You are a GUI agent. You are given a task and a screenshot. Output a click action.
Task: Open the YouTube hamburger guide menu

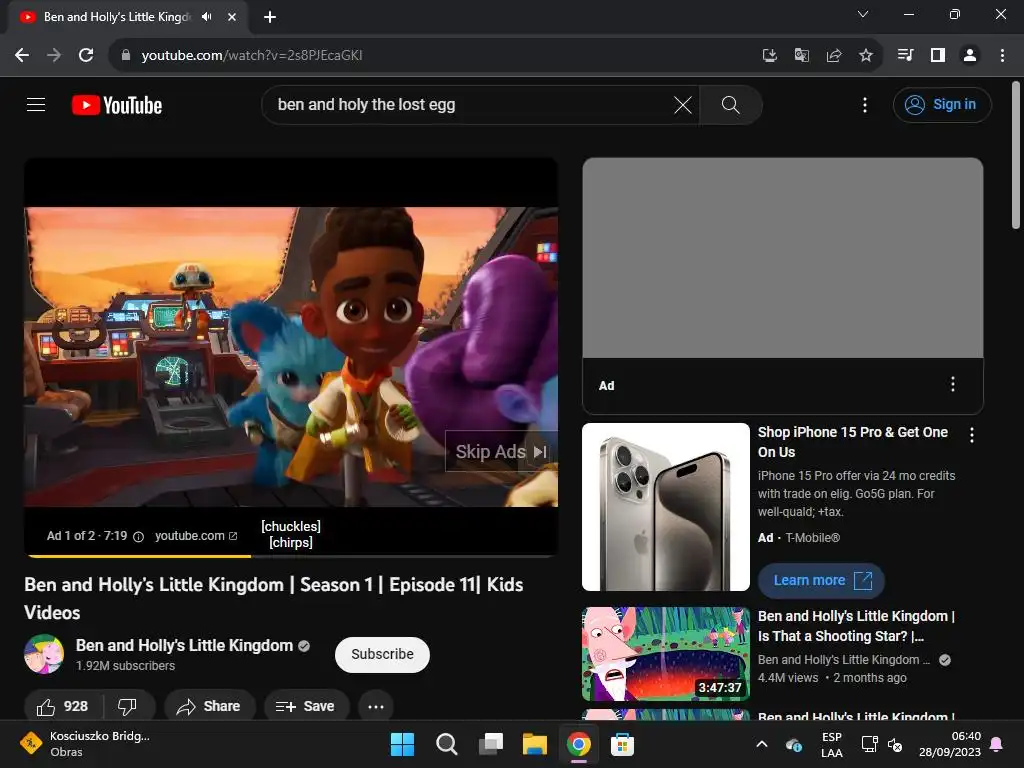[36, 104]
